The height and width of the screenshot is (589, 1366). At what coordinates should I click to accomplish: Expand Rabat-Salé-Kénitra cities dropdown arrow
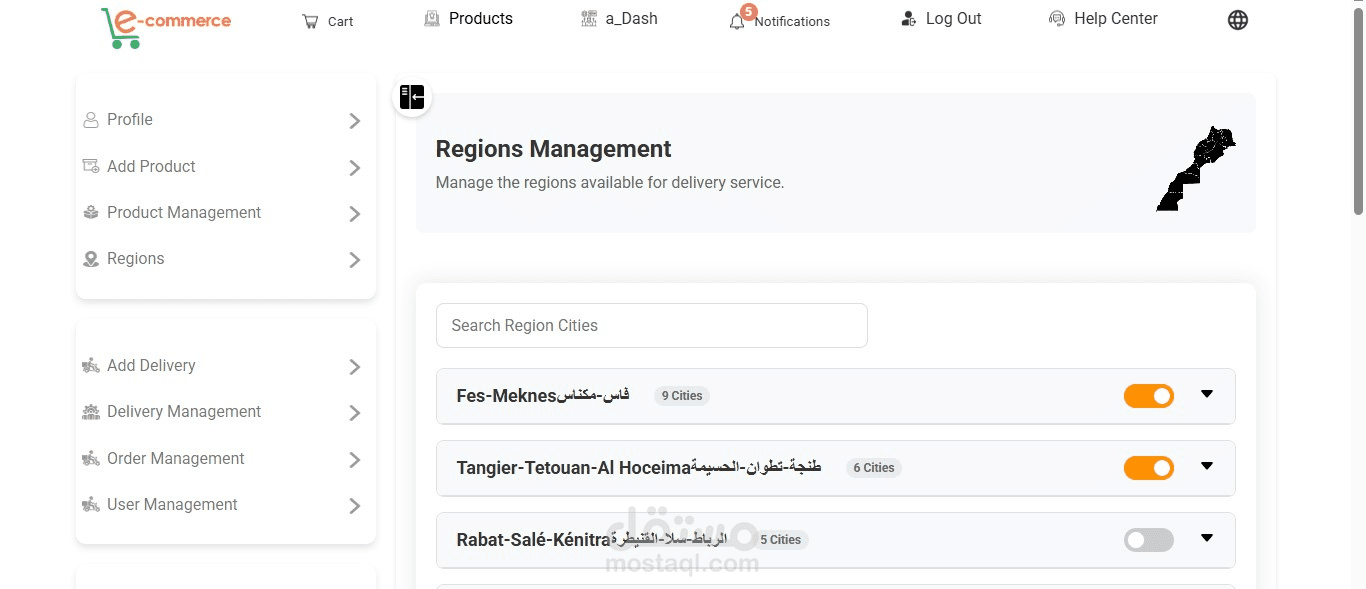pyautogui.click(x=1207, y=538)
